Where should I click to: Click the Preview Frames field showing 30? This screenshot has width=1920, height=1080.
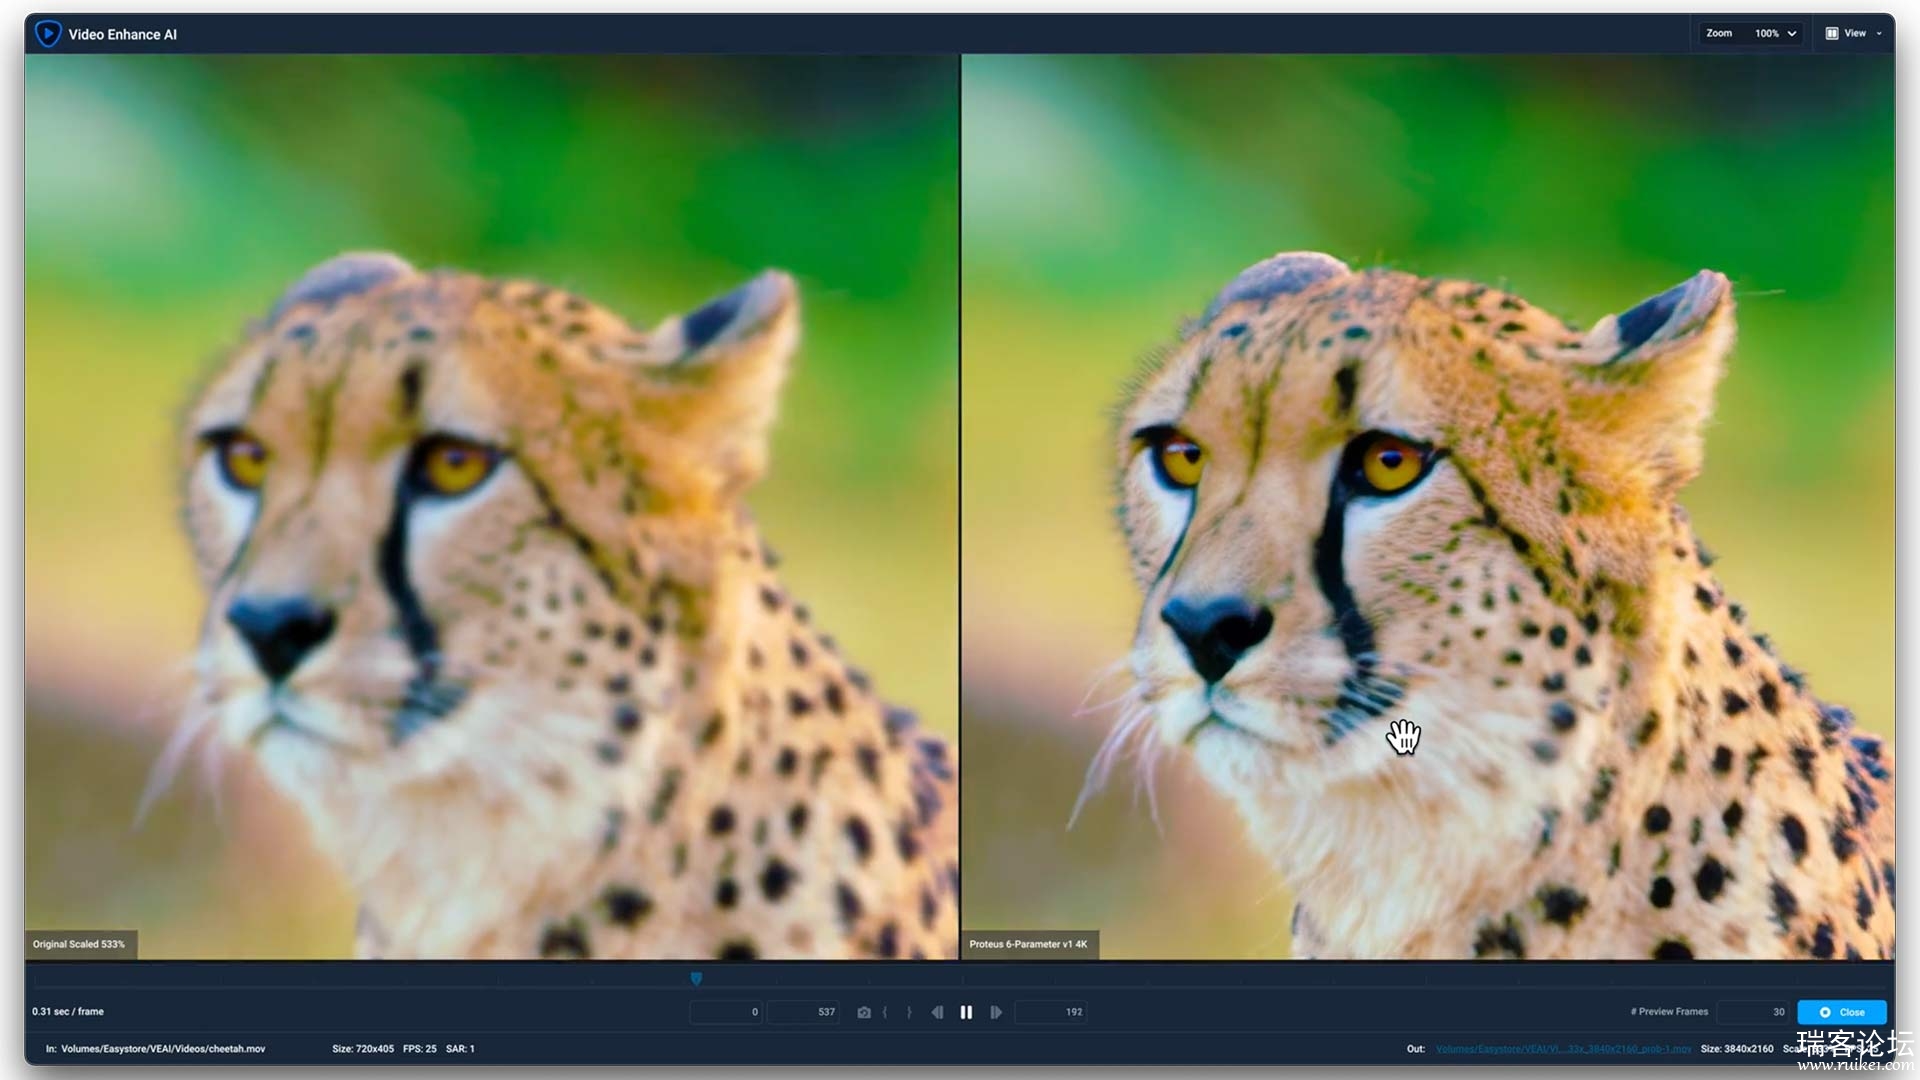1754,1012
